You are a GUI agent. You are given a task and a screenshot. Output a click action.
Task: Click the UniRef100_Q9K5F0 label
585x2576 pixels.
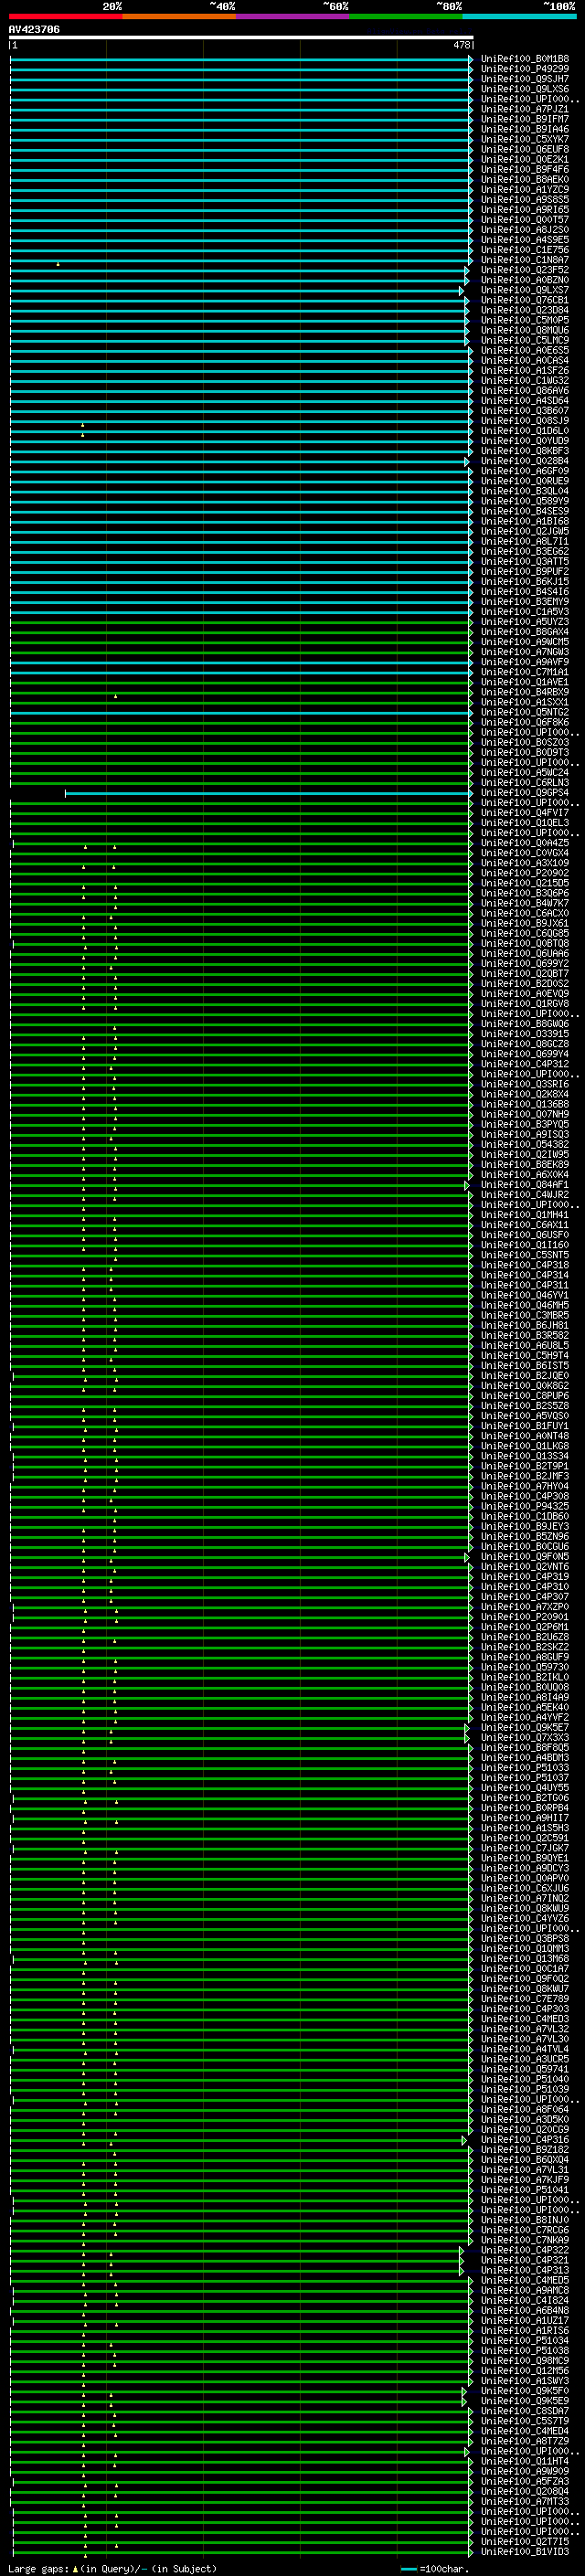coord(525,2391)
